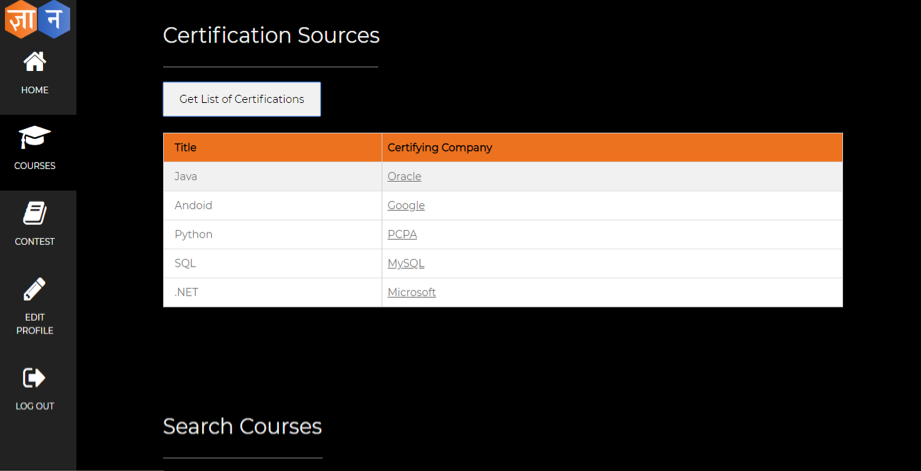Open the CONTEST menu label
This screenshot has height=471, width=921.
click(35, 242)
